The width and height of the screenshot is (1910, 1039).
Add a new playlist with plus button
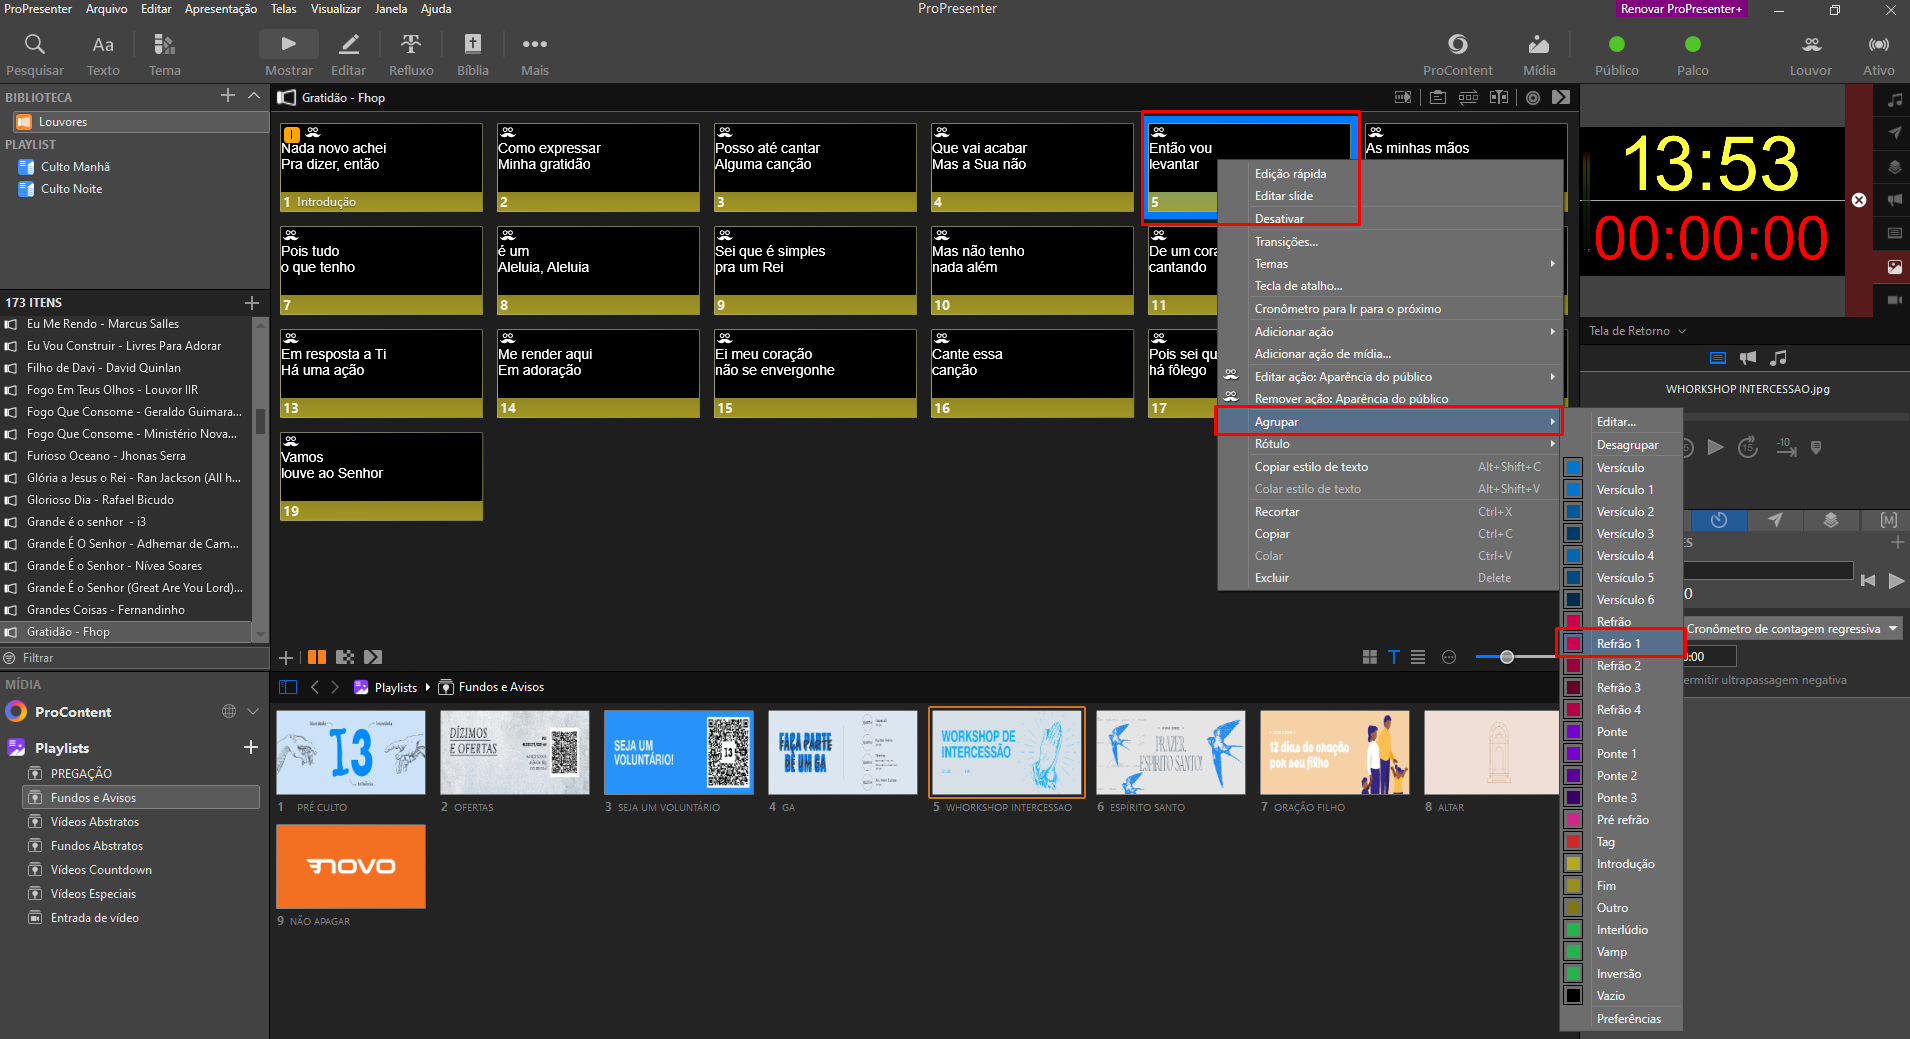tap(250, 747)
